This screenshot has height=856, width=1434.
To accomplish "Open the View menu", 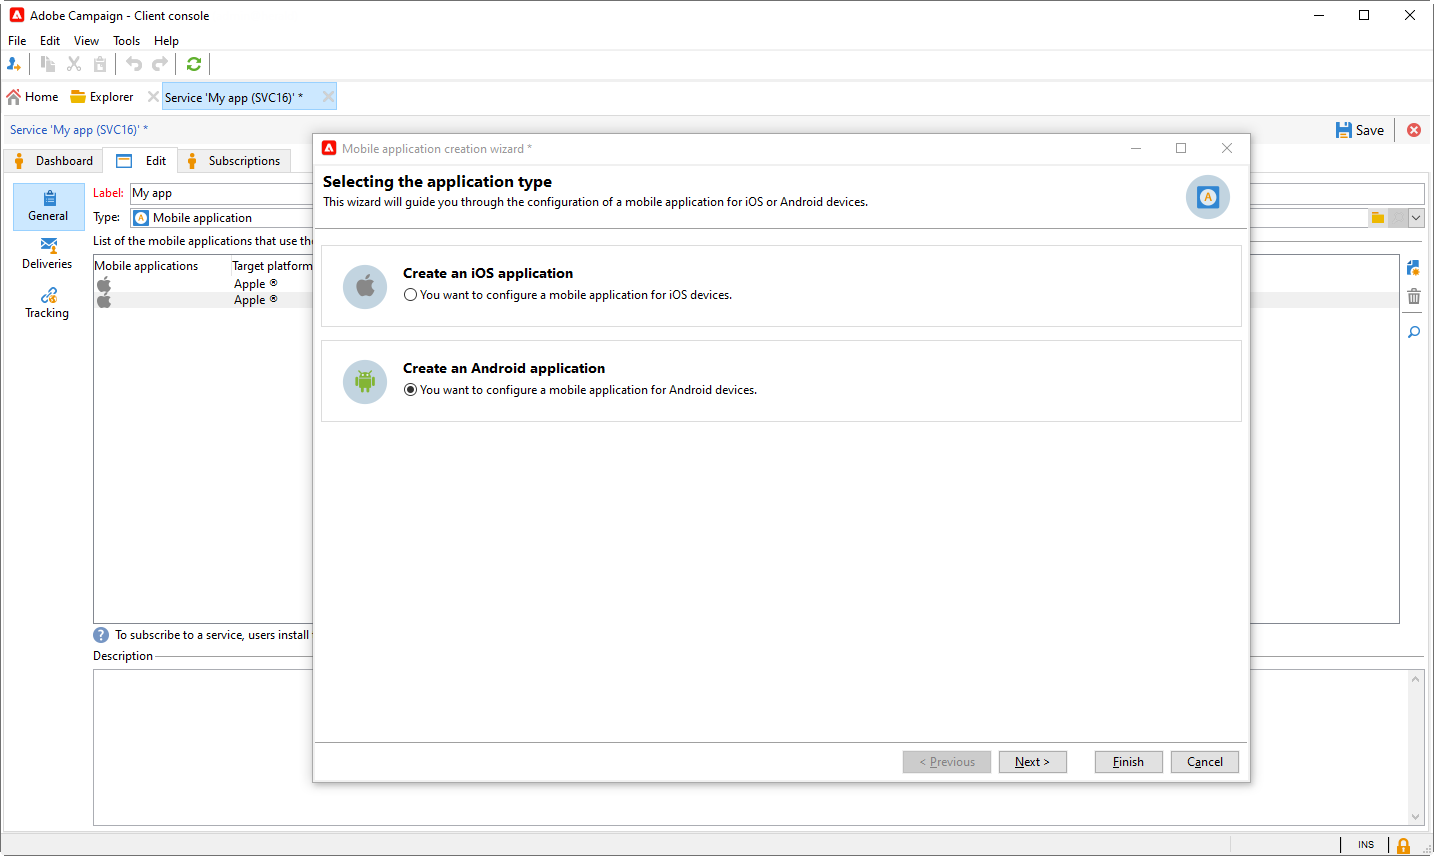I will 86,41.
